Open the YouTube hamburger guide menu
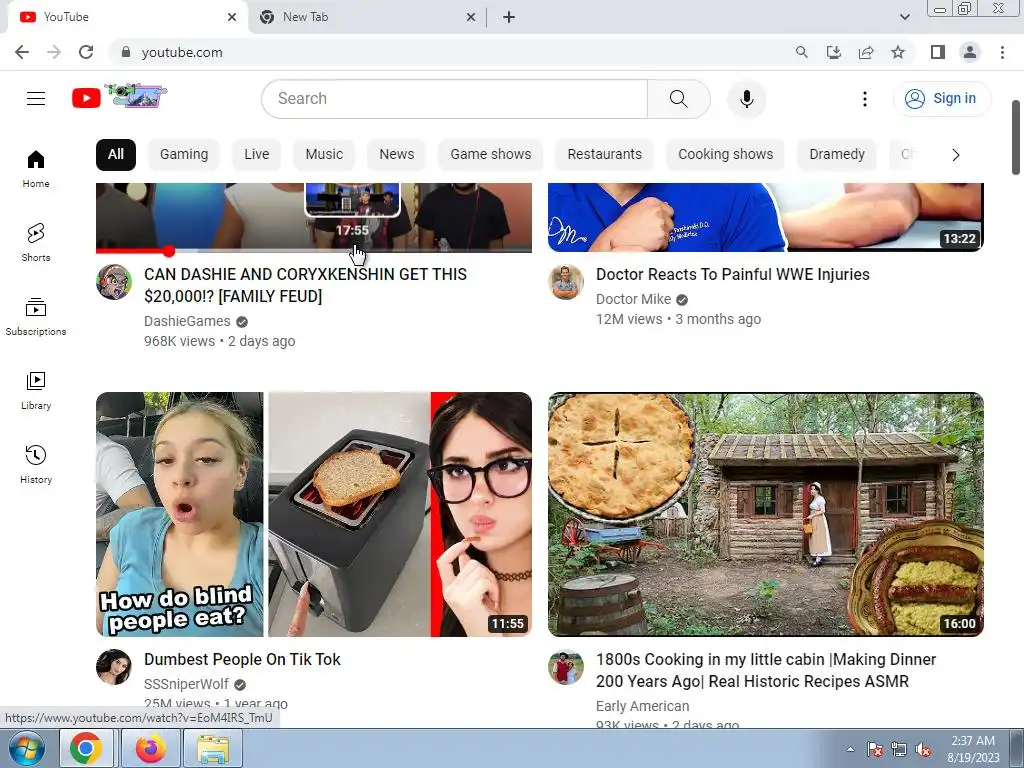The height and width of the screenshot is (768, 1024). click(36, 99)
